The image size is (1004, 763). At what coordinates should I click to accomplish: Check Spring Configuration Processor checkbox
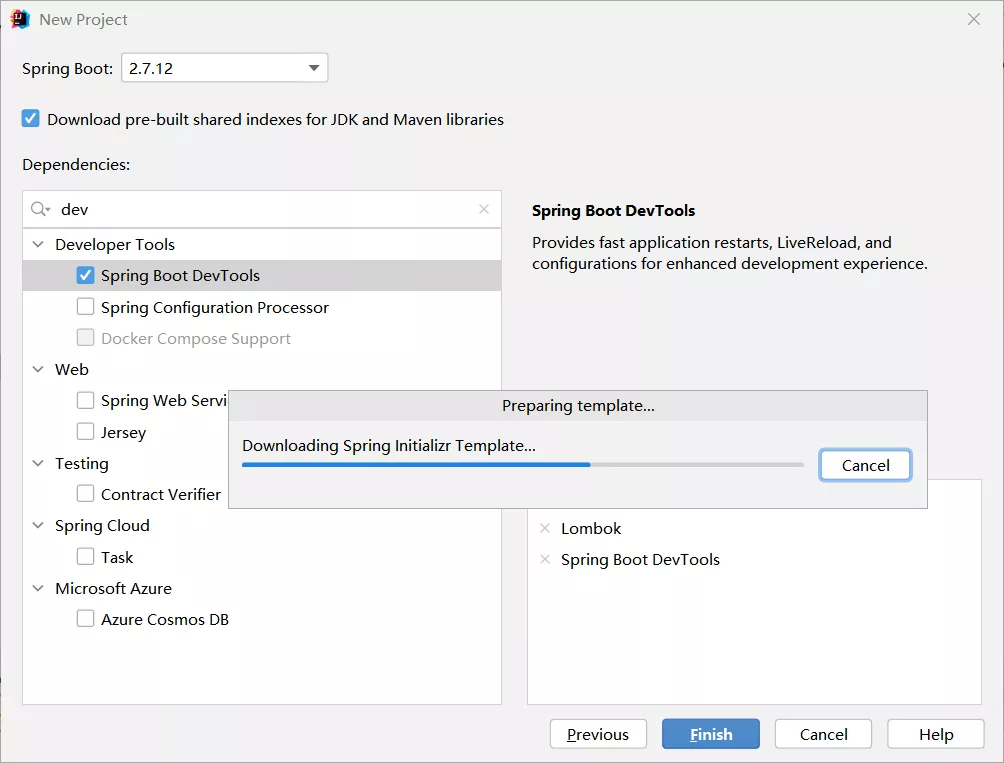[85, 307]
